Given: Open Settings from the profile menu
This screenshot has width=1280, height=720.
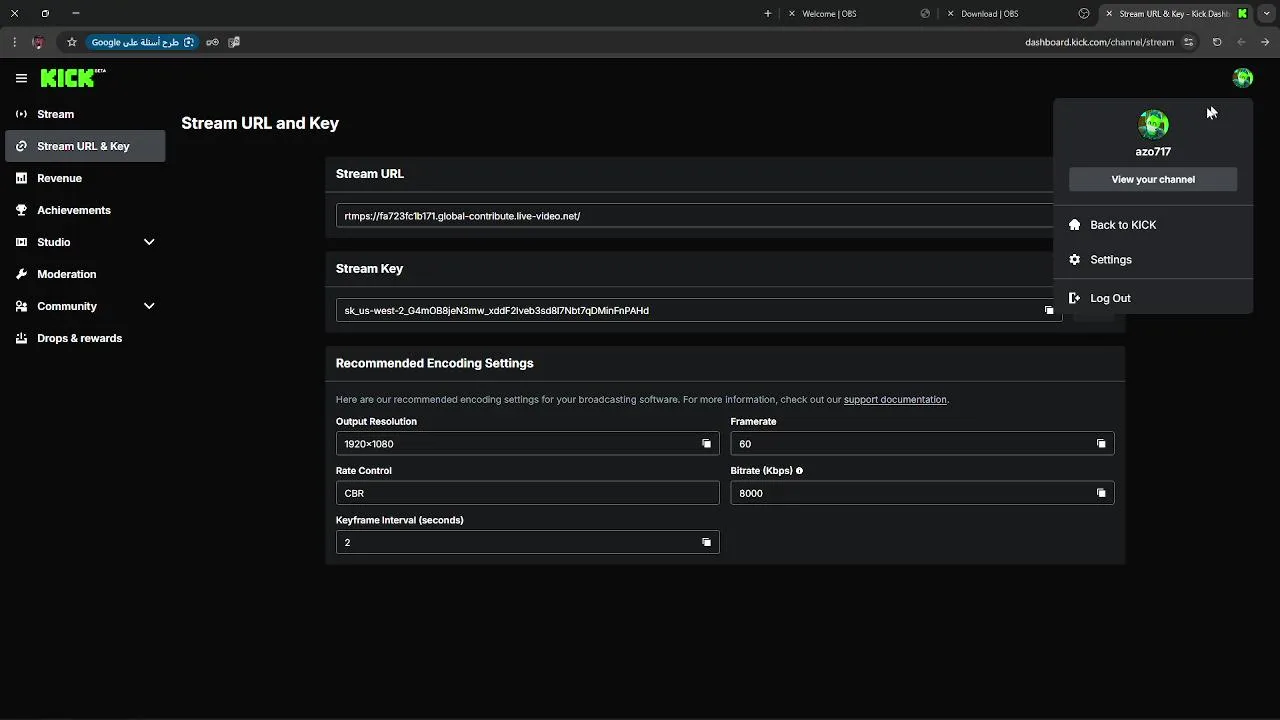Looking at the screenshot, I should coord(1110,260).
